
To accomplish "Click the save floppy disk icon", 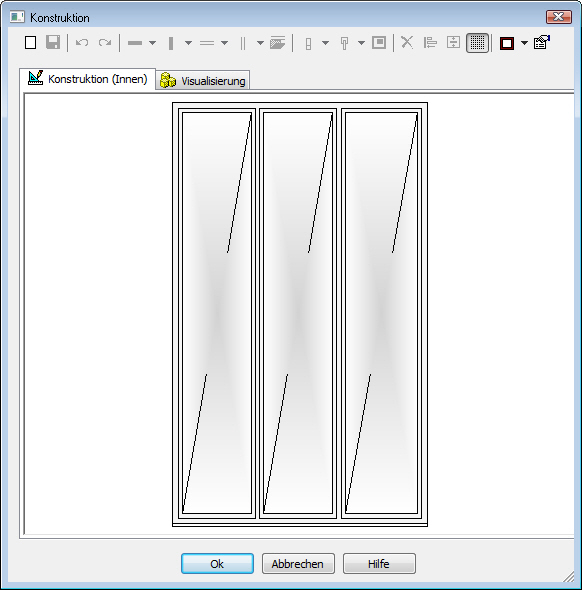I will coord(53,43).
